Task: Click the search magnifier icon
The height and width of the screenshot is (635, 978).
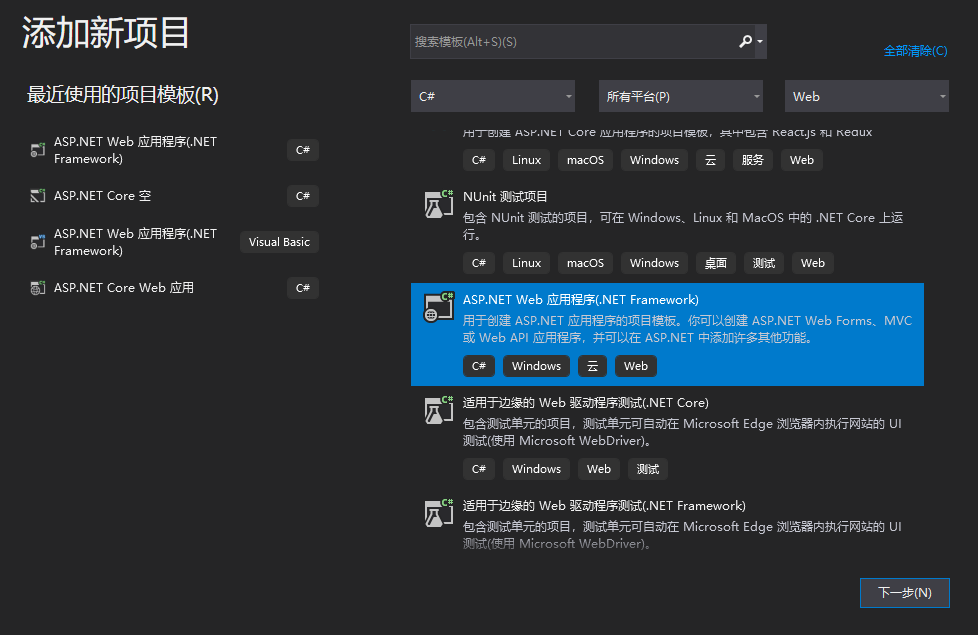Action: pyautogui.click(x=743, y=41)
